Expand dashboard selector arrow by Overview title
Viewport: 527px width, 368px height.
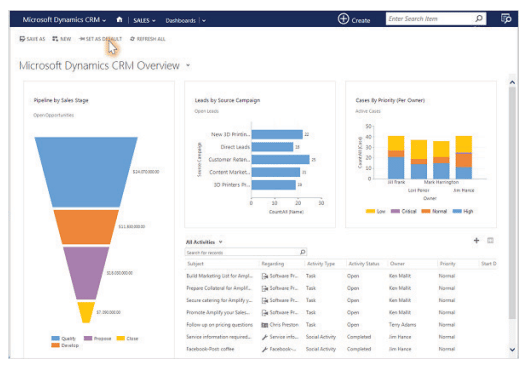(x=188, y=65)
